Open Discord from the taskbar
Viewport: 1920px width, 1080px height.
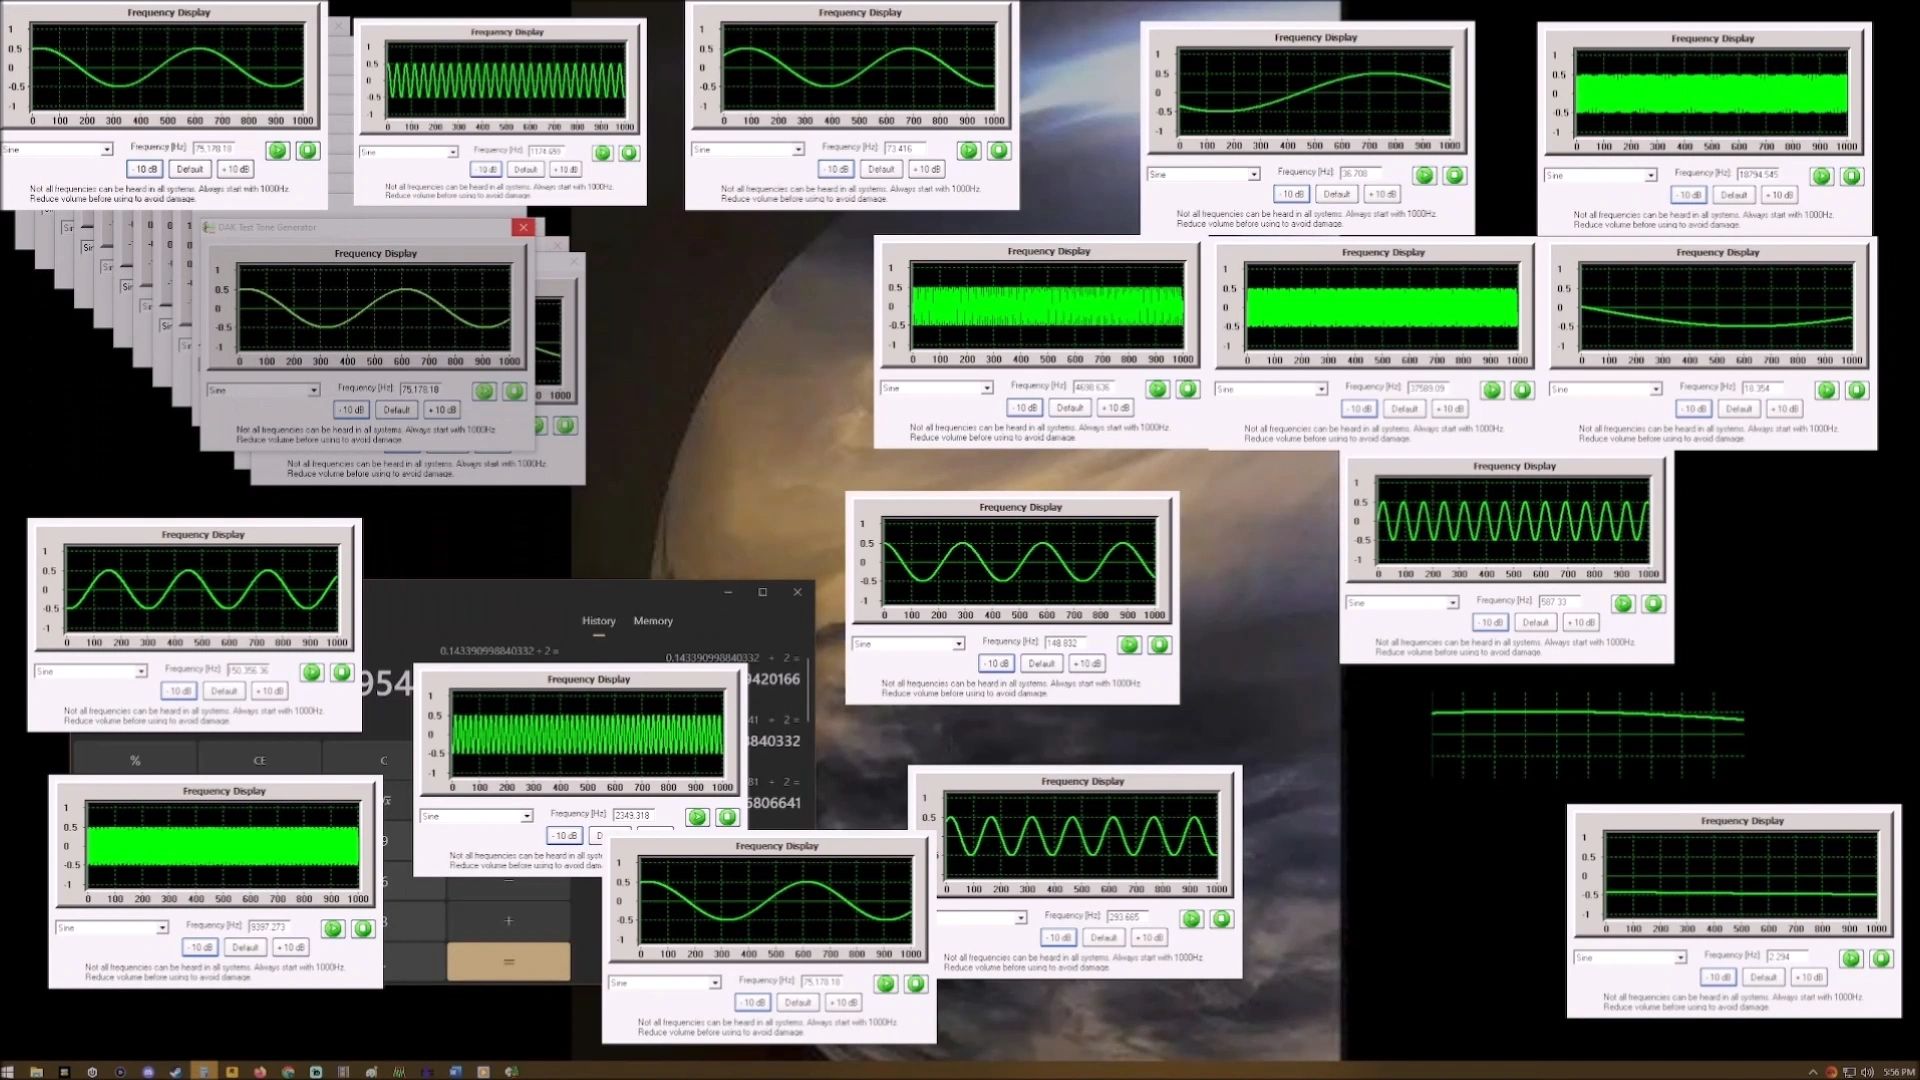click(x=148, y=1072)
